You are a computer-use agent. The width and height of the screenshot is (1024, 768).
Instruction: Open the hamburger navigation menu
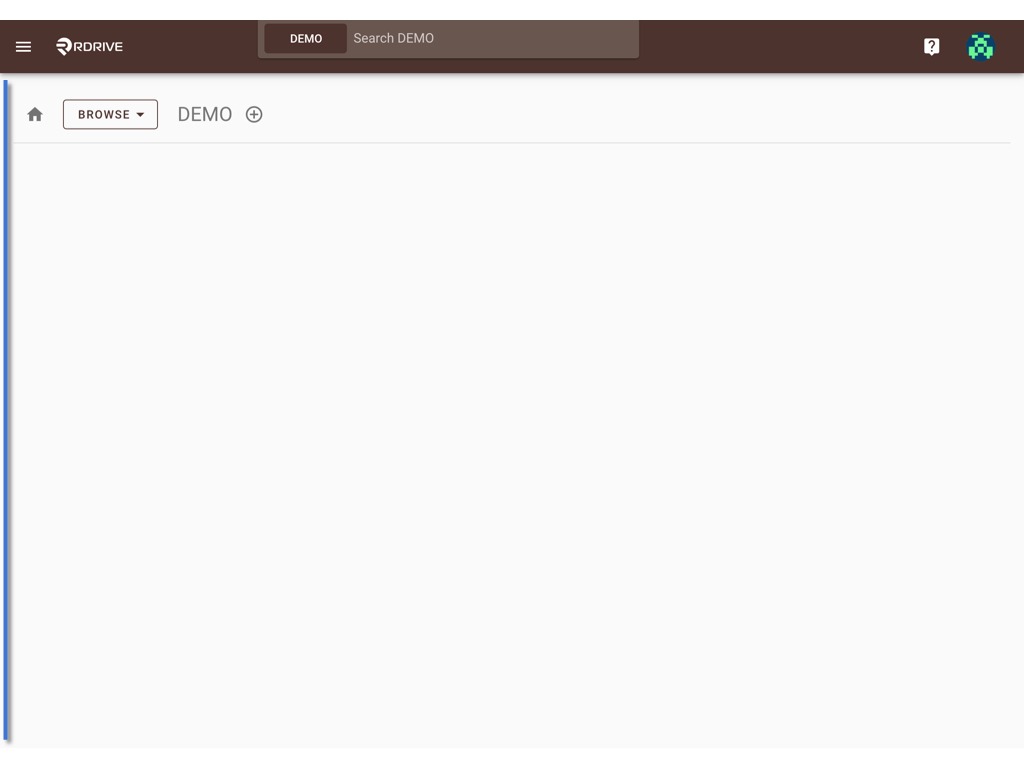pyautogui.click(x=24, y=46)
